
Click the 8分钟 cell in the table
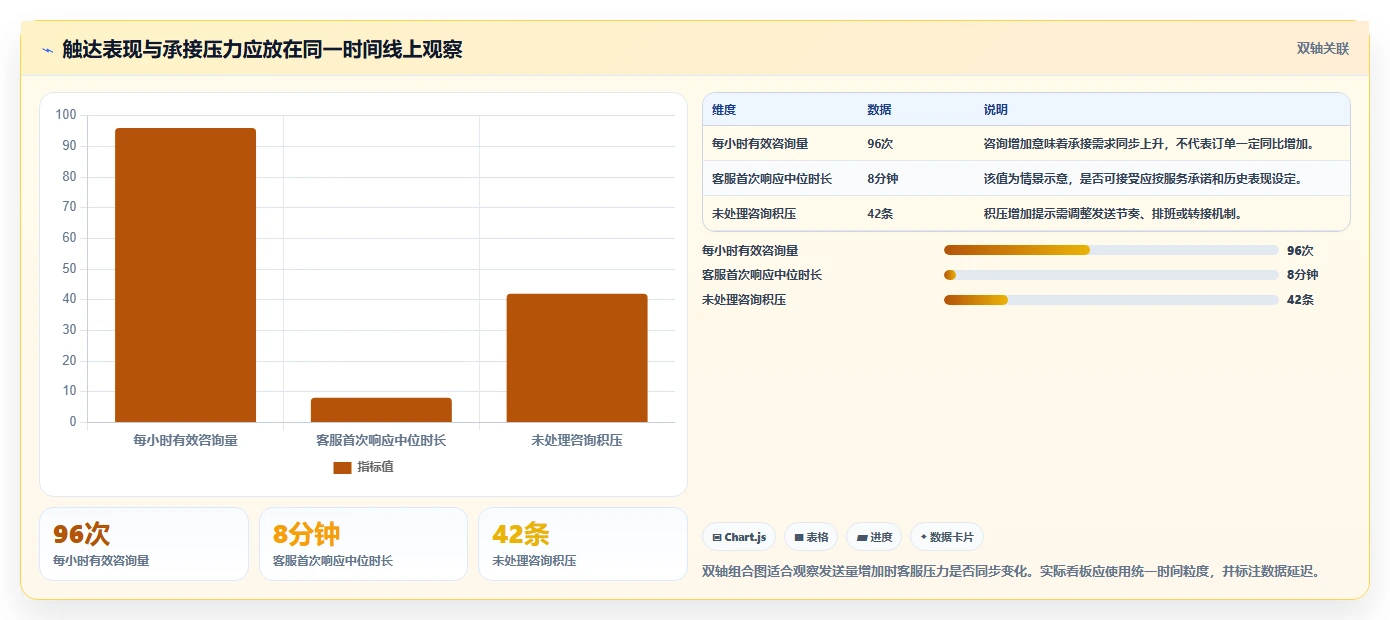tap(883, 179)
